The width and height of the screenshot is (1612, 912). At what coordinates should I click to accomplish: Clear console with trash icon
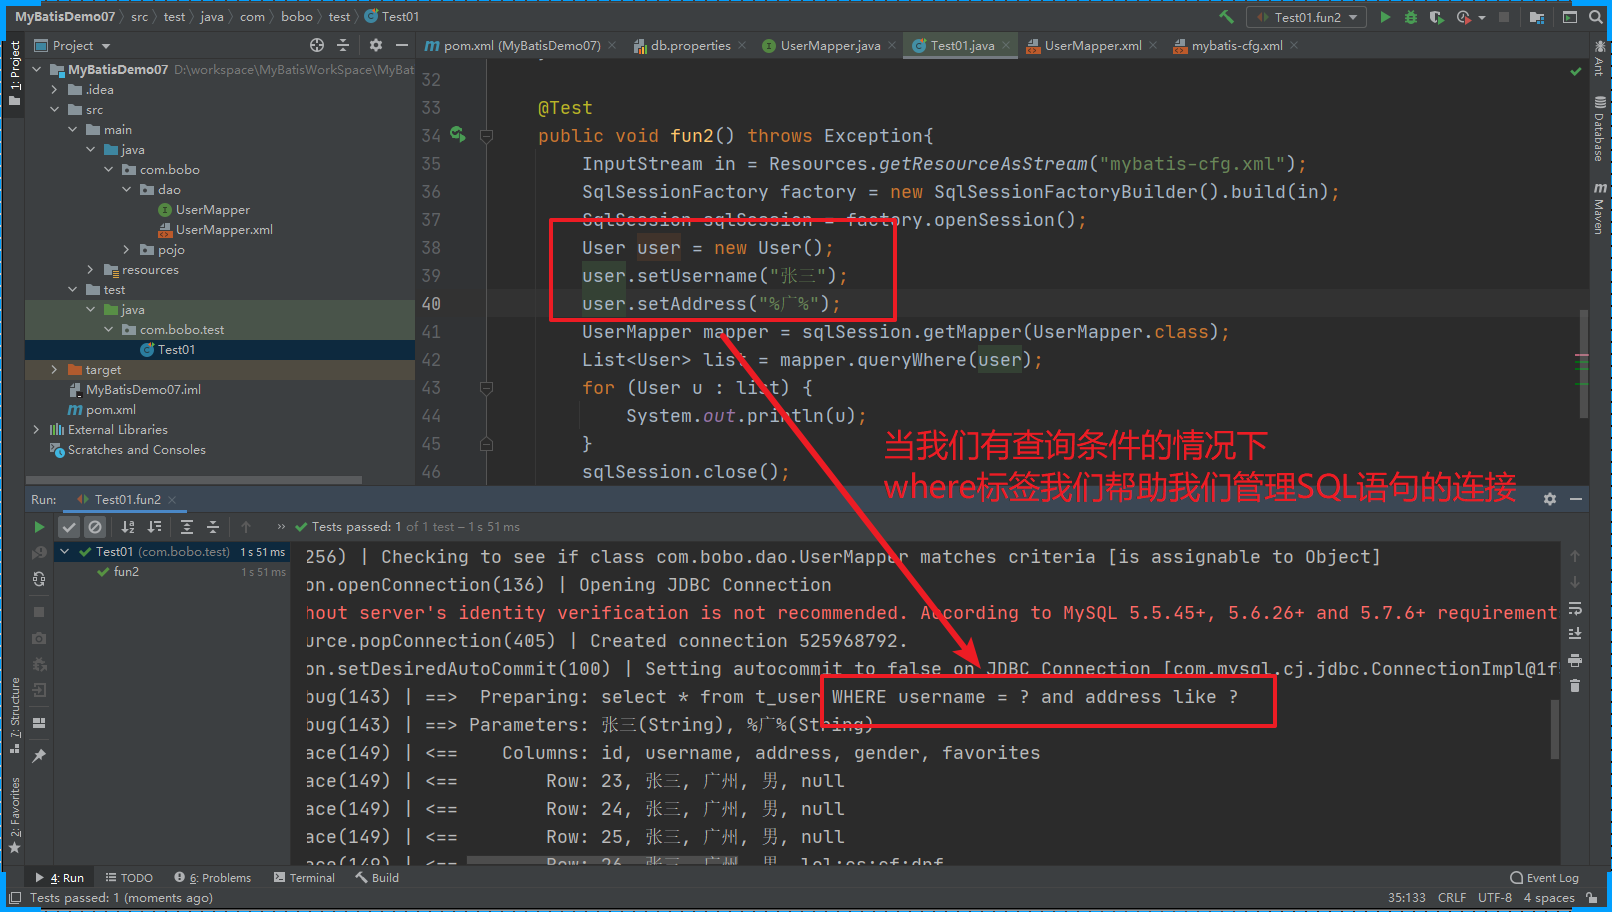click(x=1575, y=686)
